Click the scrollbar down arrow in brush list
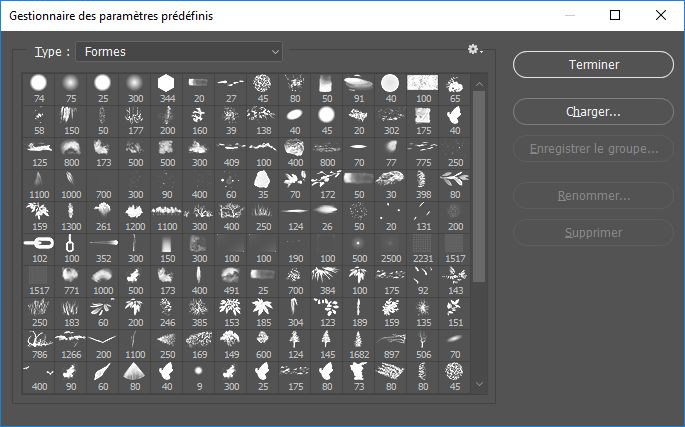Viewport: 685px width, 427px height. 478,383
